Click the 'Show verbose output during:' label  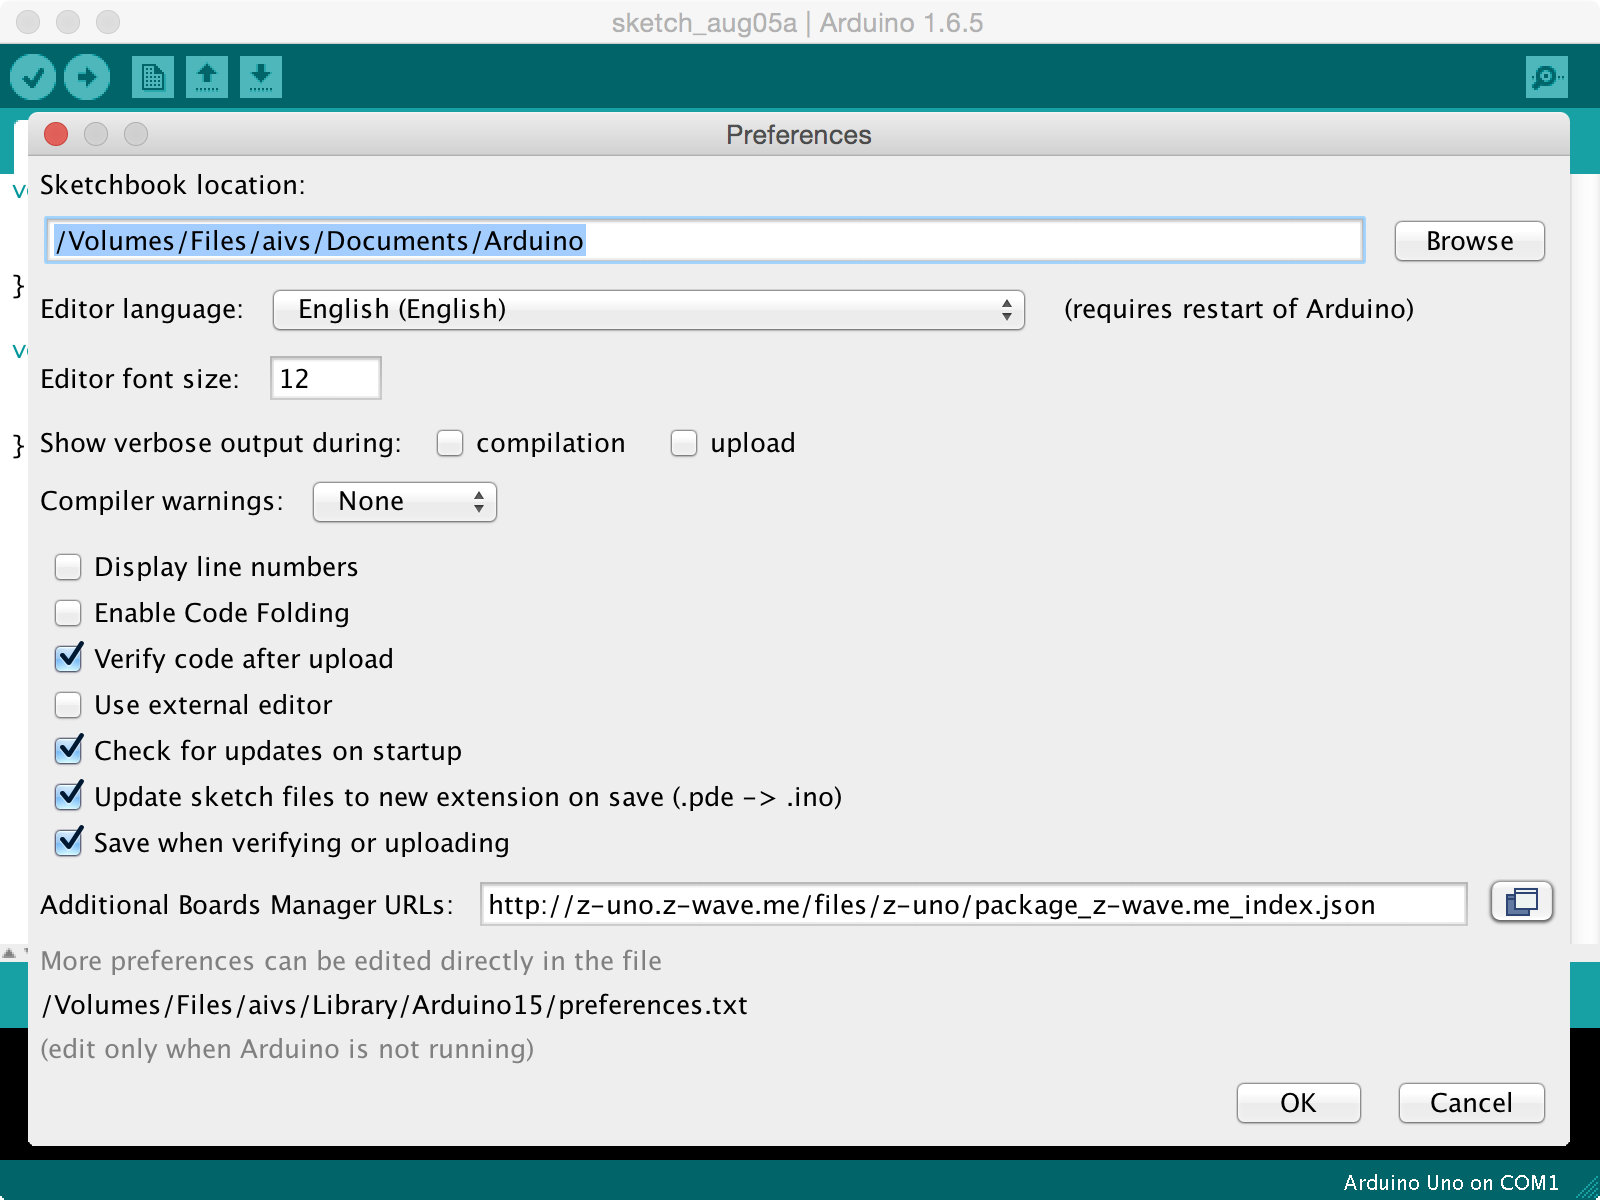pos(221,443)
